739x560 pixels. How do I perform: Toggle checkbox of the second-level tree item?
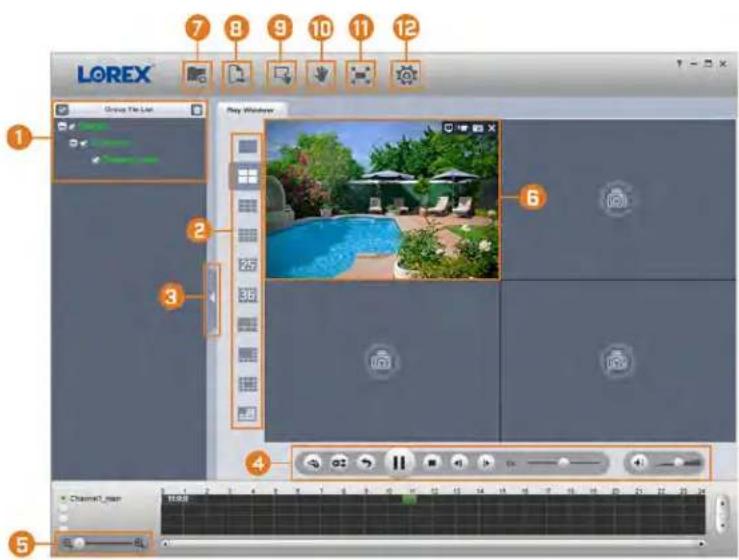83,143
